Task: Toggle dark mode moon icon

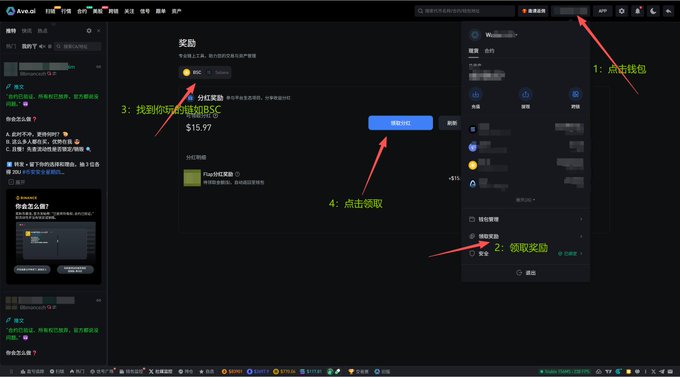Action: (653, 11)
